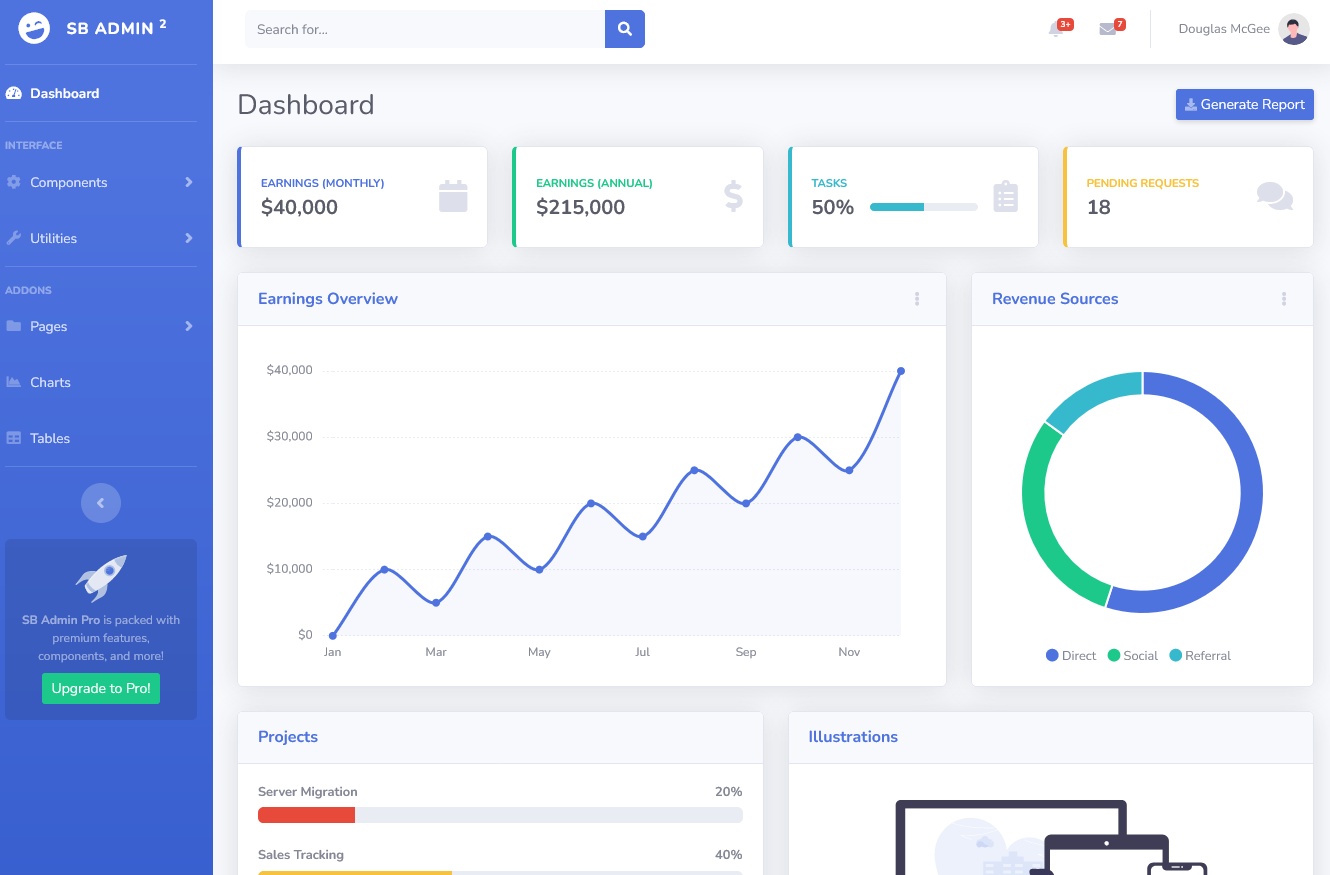This screenshot has width=1330, height=875.
Task: Open Tables from the sidebar
Action: point(101,438)
